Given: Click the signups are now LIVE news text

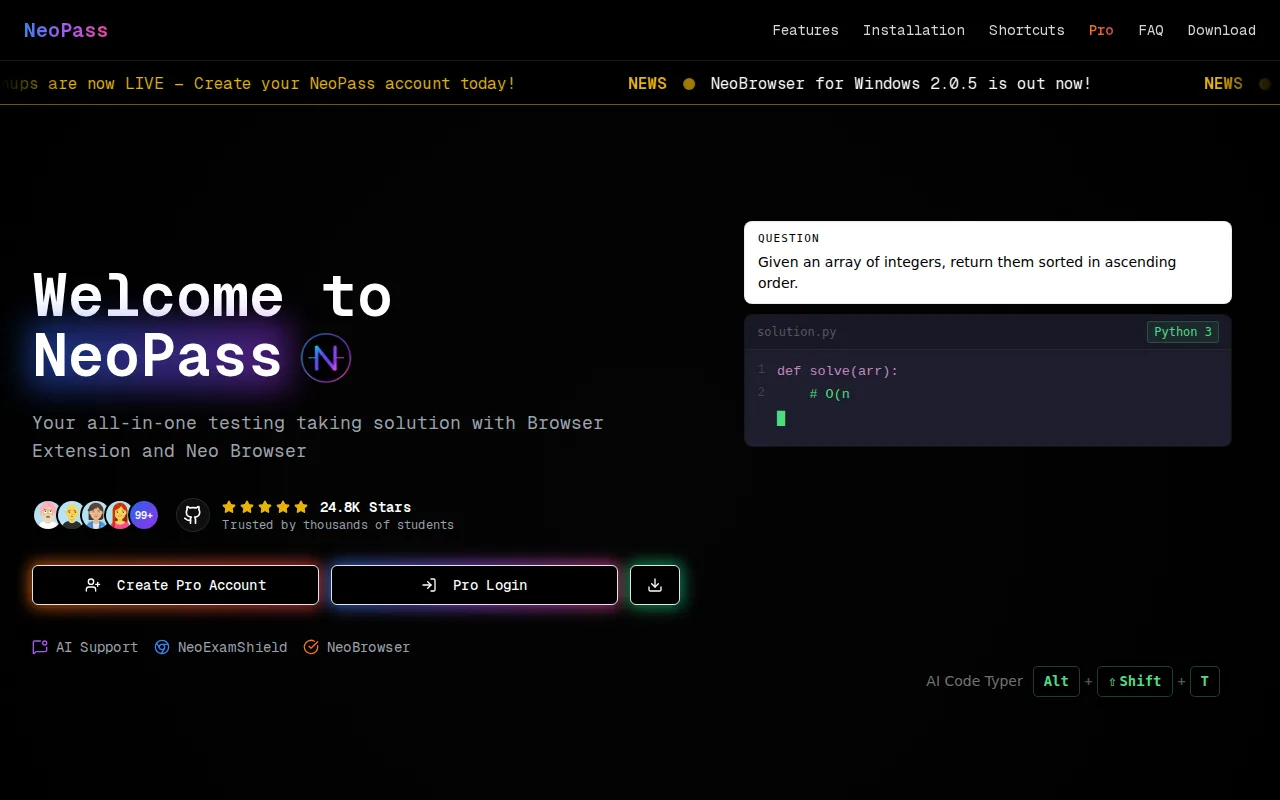Looking at the screenshot, I should (x=258, y=83).
